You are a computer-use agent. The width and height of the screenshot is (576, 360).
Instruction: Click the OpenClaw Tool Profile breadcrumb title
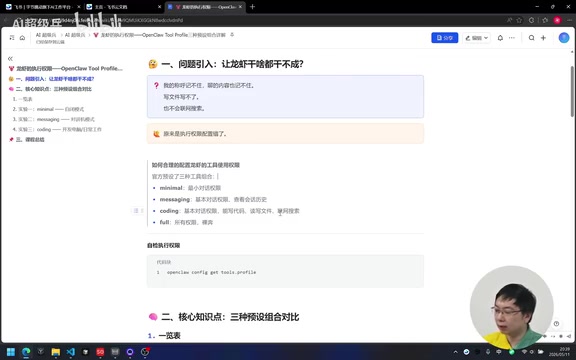point(163,35)
